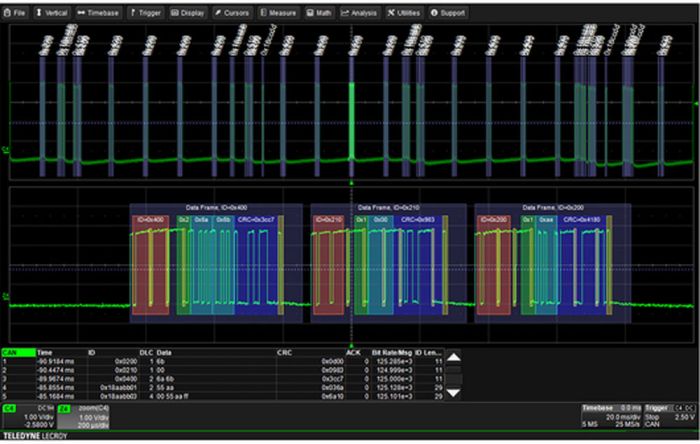Open the Timebase descriptor box
The image size is (700, 444).
point(611,416)
